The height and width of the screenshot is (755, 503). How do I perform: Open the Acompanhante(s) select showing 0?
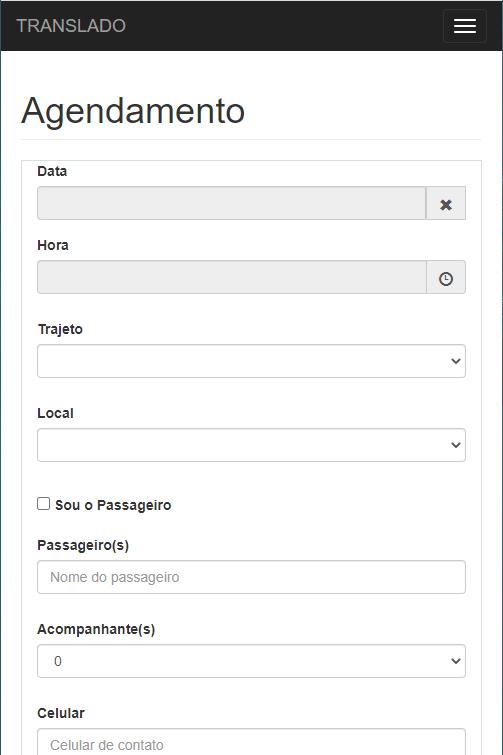tap(251, 661)
